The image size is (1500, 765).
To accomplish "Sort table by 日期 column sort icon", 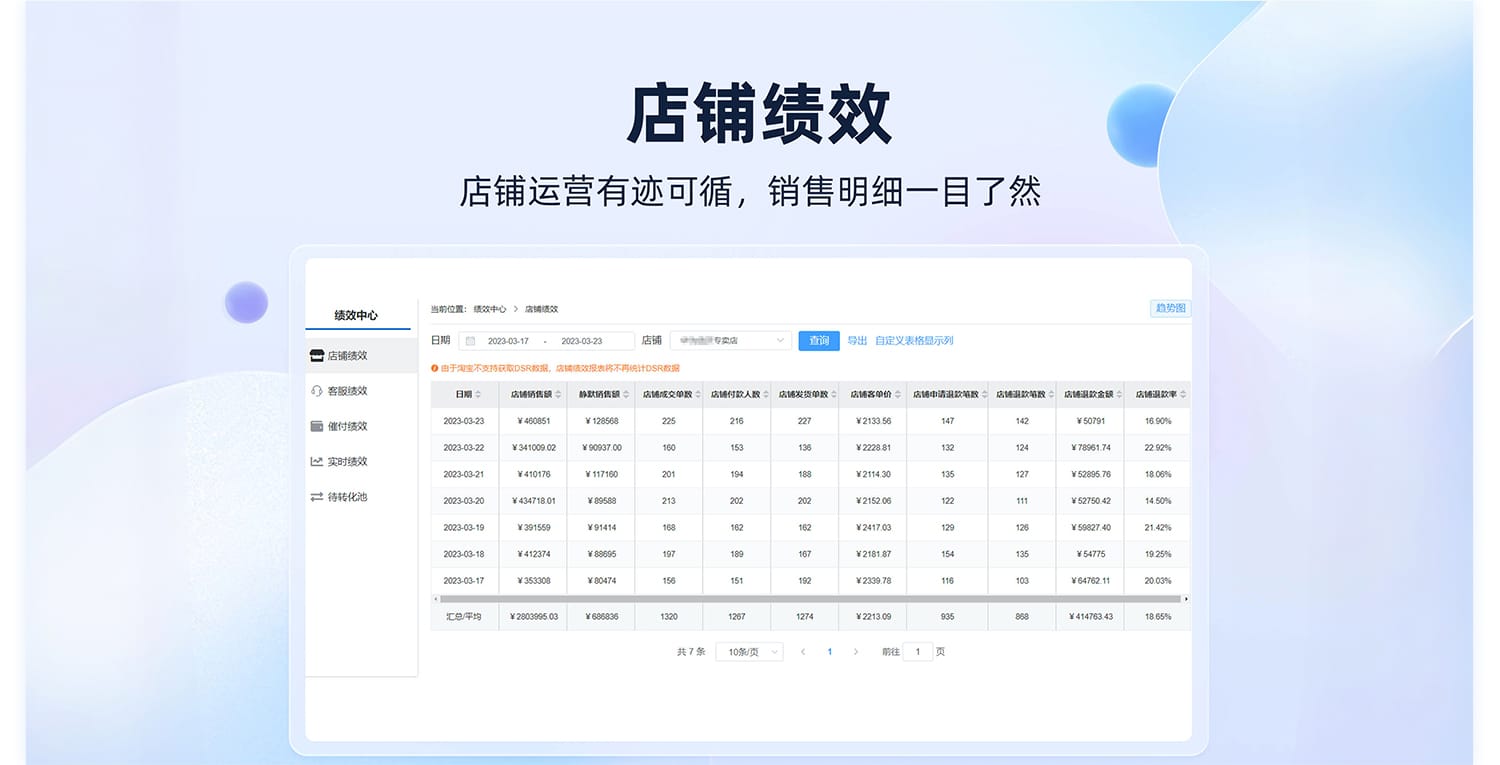I will [x=478, y=395].
